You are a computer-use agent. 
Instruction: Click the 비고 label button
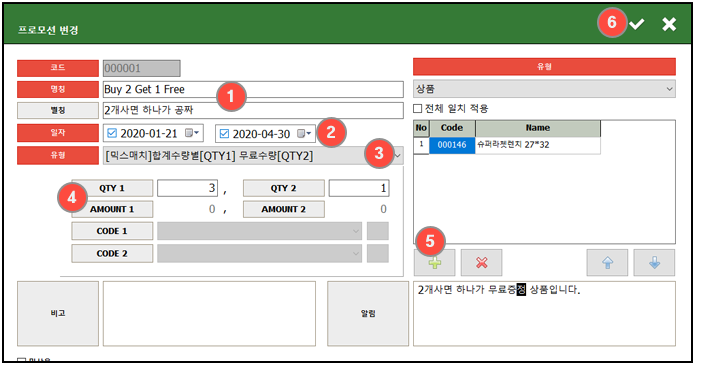(x=58, y=313)
